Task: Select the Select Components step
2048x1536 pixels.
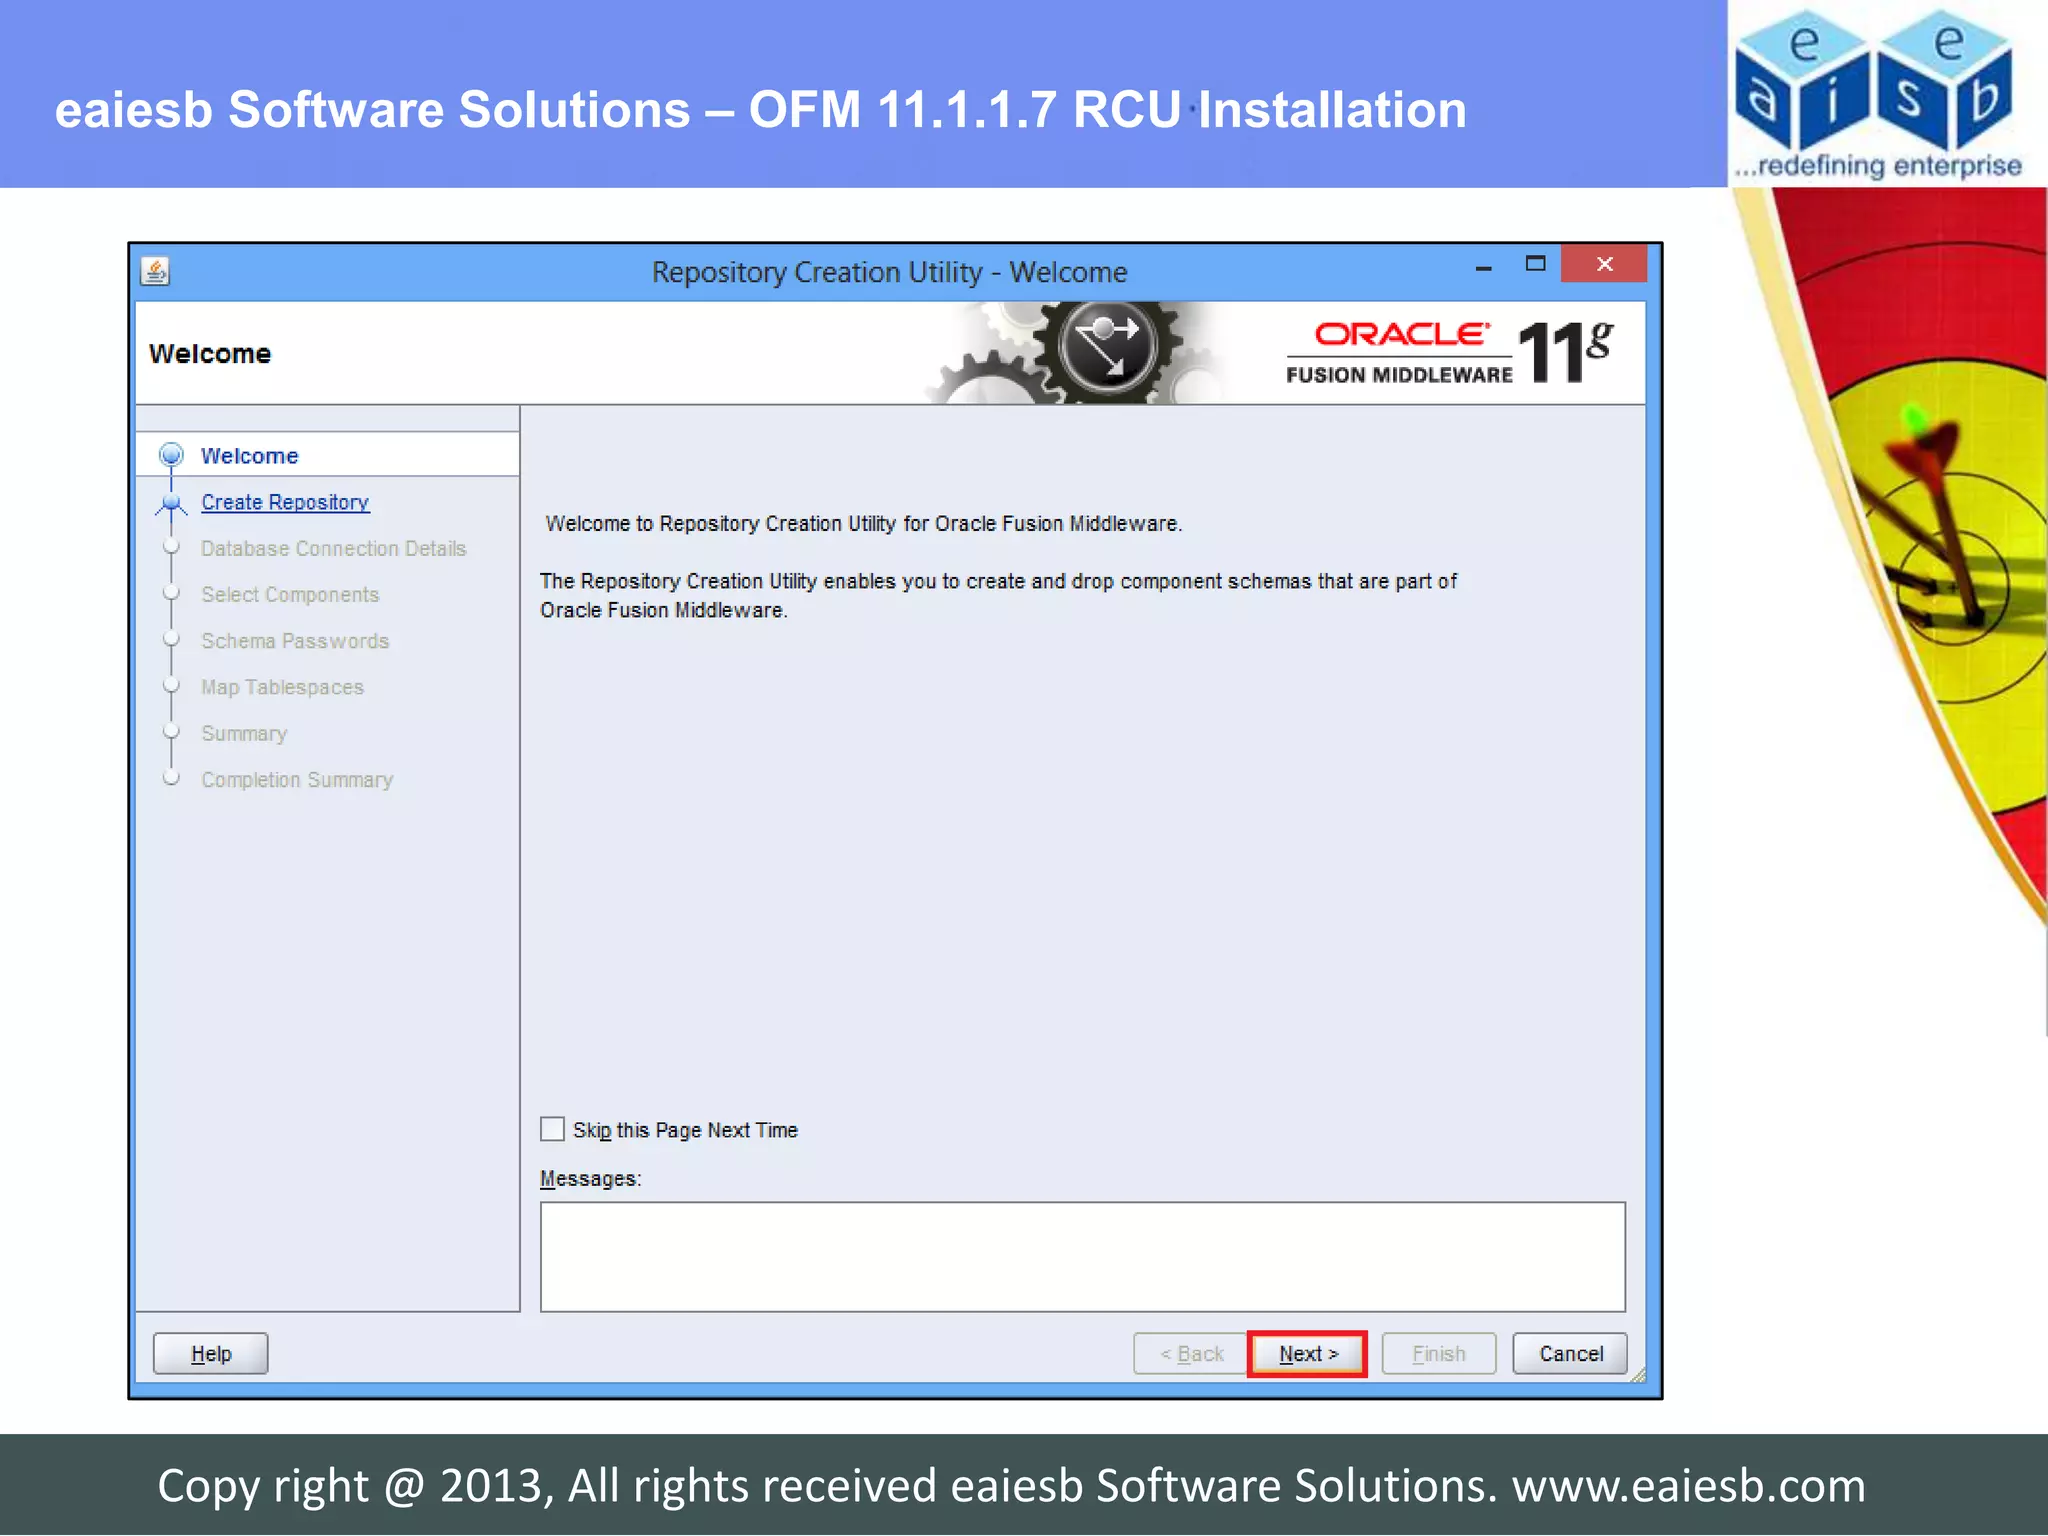Action: tap(290, 594)
